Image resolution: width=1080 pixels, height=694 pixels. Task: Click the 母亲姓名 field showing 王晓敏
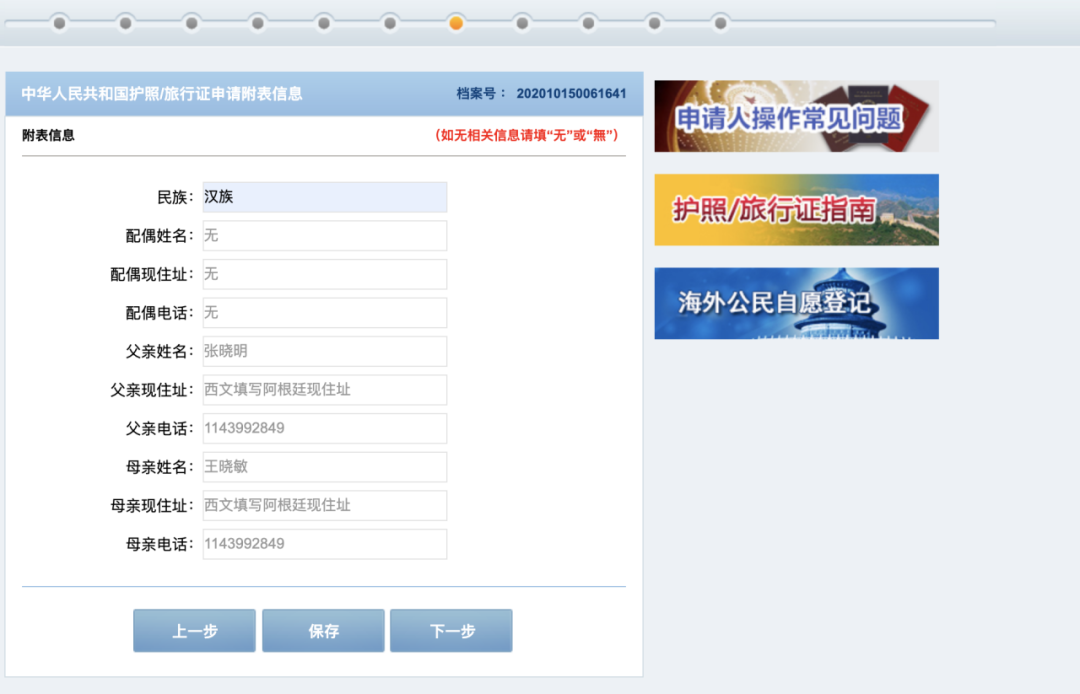pyautogui.click(x=322, y=466)
